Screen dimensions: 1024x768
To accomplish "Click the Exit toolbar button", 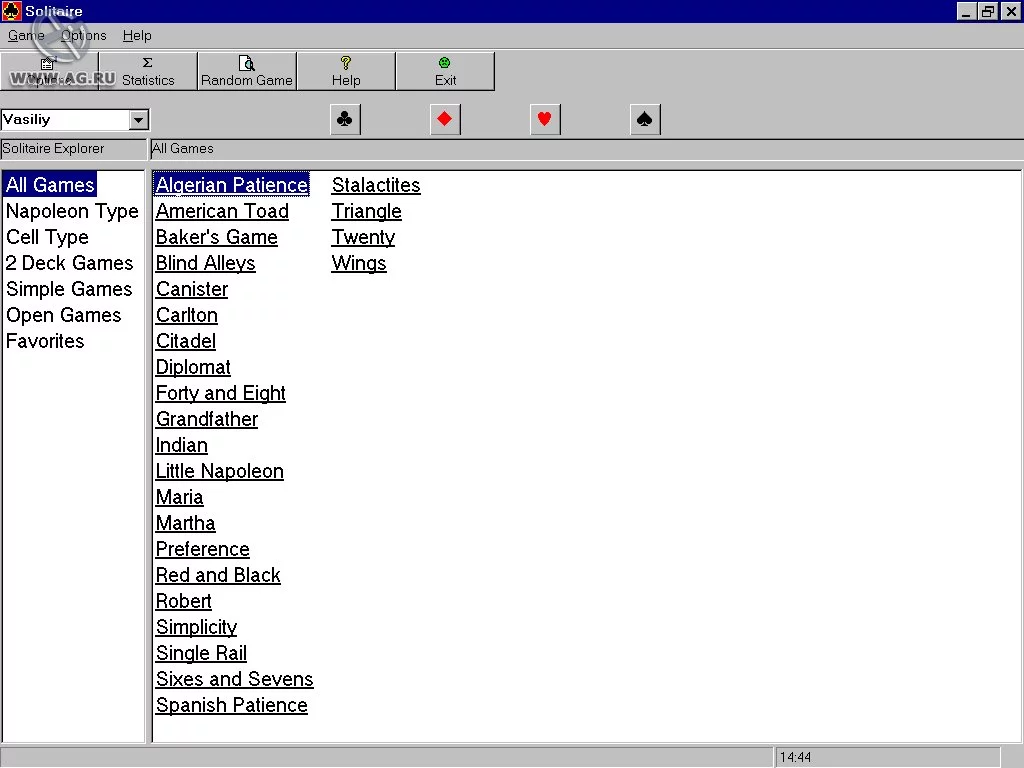I will coord(445,71).
